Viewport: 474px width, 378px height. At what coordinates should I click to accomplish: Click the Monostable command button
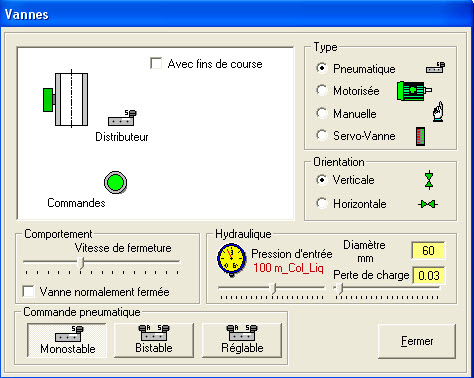[x=67, y=340]
